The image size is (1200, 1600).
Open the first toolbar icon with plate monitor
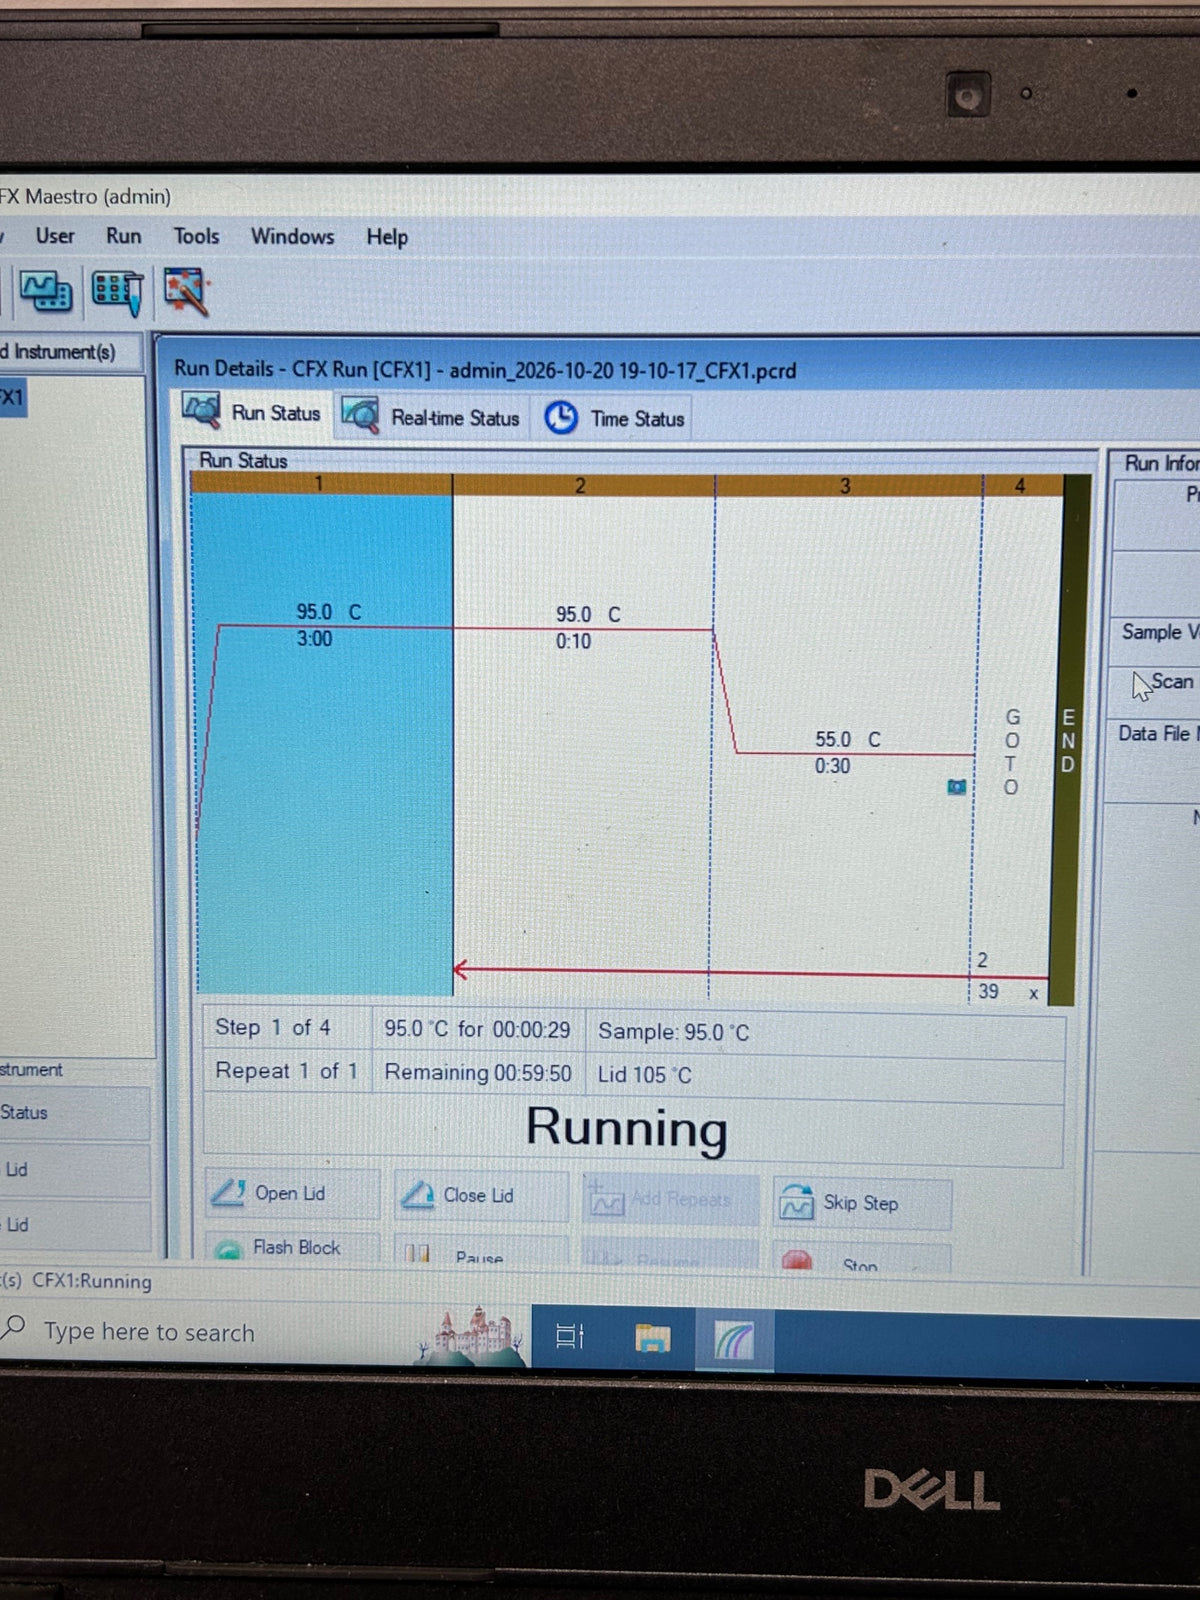(45, 292)
